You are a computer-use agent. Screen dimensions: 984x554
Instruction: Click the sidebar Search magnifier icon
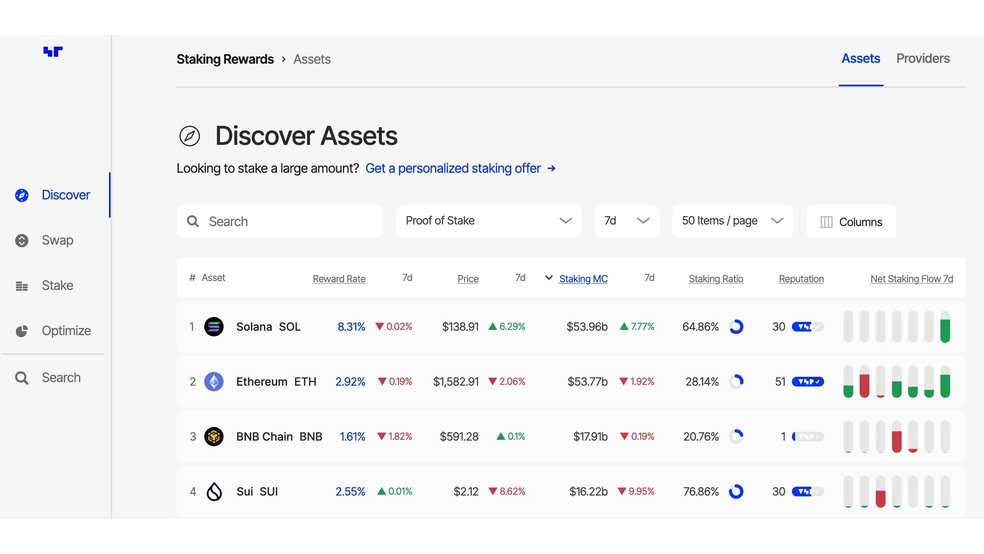pos(22,378)
